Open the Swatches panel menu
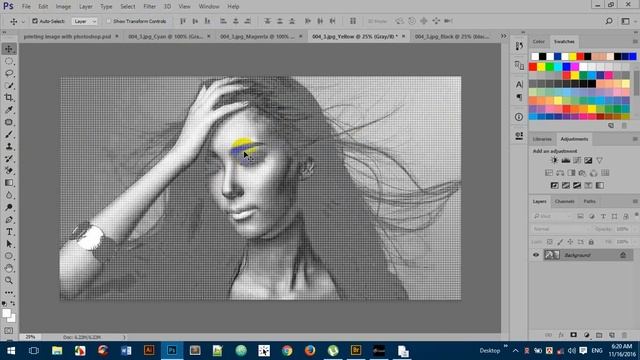The width and height of the screenshot is (640, 360). tap(635, 42)
